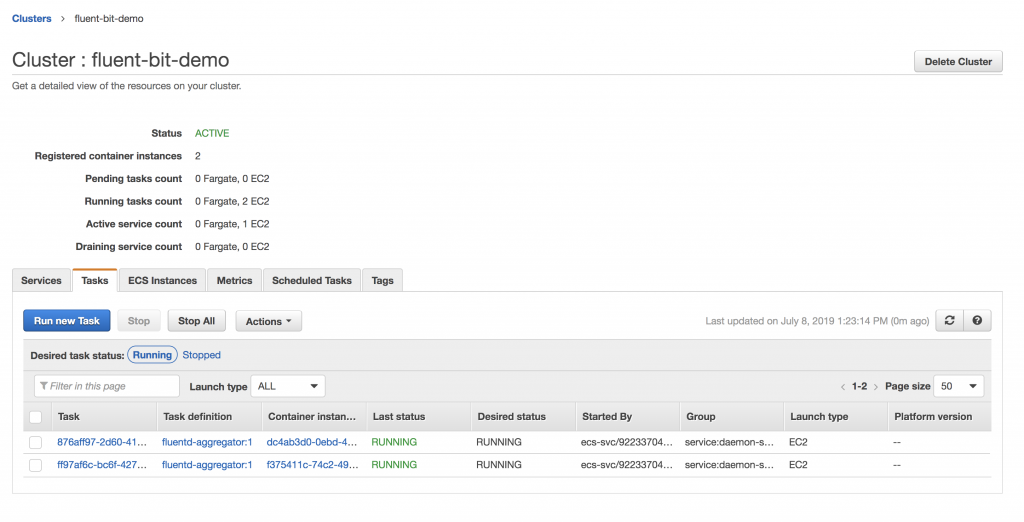Open container instance f375411c-74c2 link

pos(312,465)
